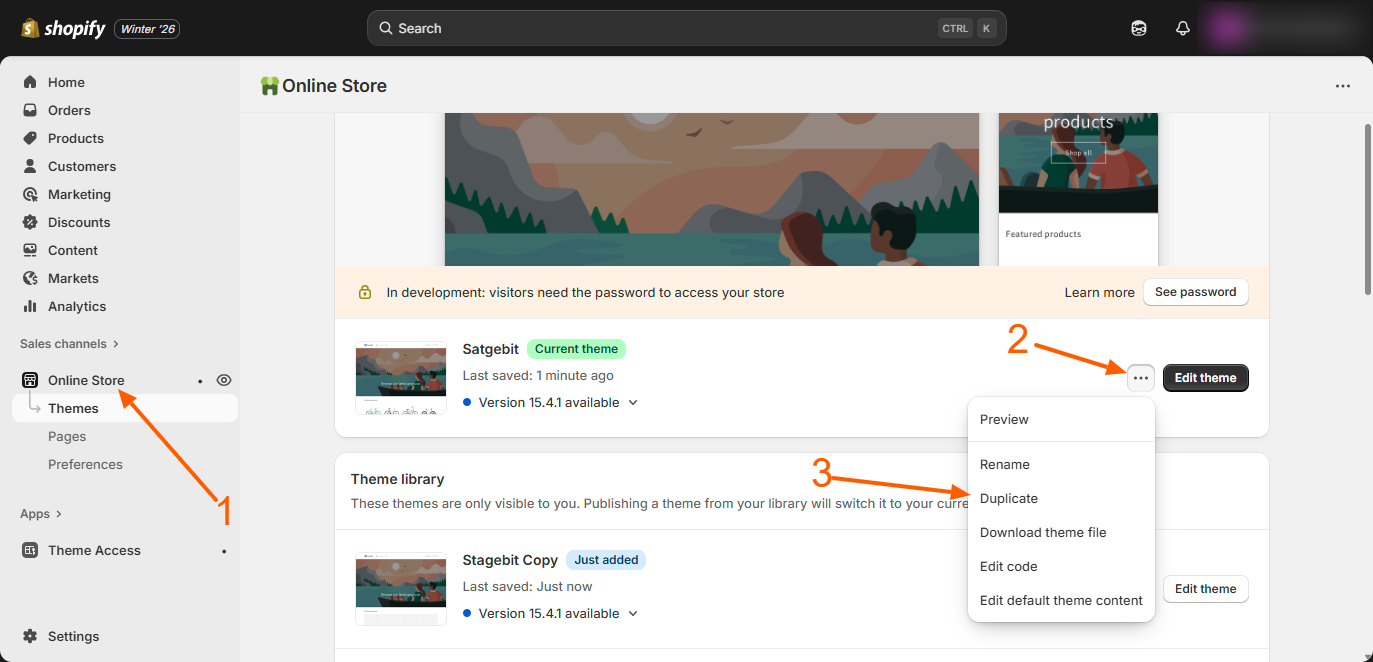The width and height of the screenshot is (1373, 662).
Task: Click the Online Store header icon
Action: point(269,86)
